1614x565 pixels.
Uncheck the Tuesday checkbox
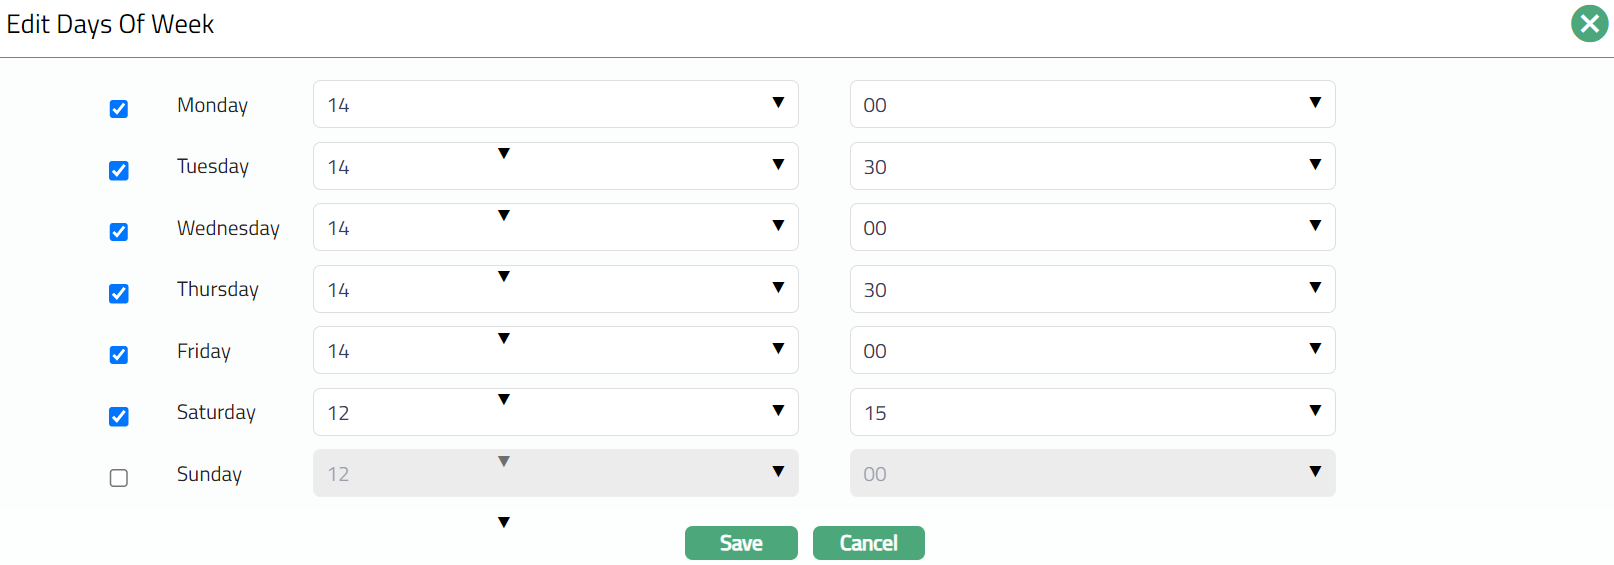tap(119, 171)
